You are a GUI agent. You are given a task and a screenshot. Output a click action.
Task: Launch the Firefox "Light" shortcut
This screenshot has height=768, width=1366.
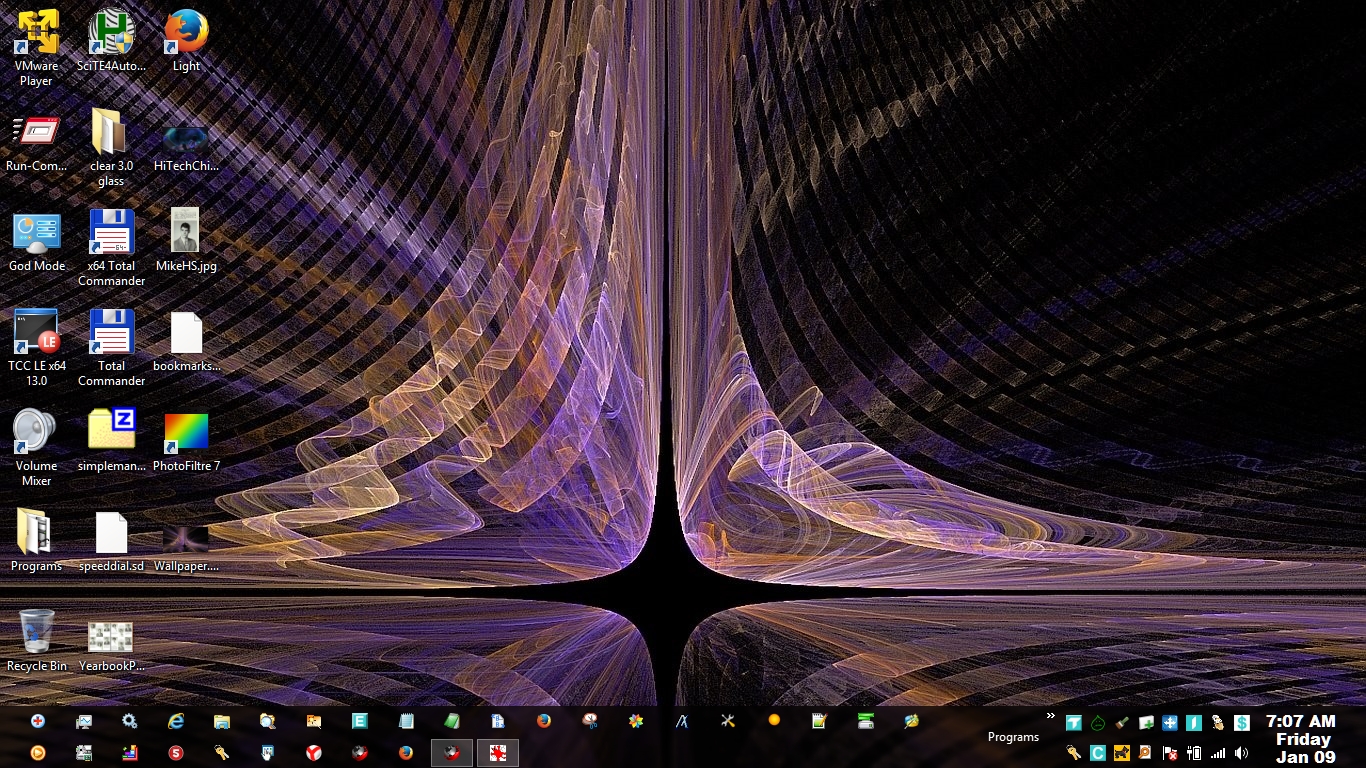(x=185, y=32)
